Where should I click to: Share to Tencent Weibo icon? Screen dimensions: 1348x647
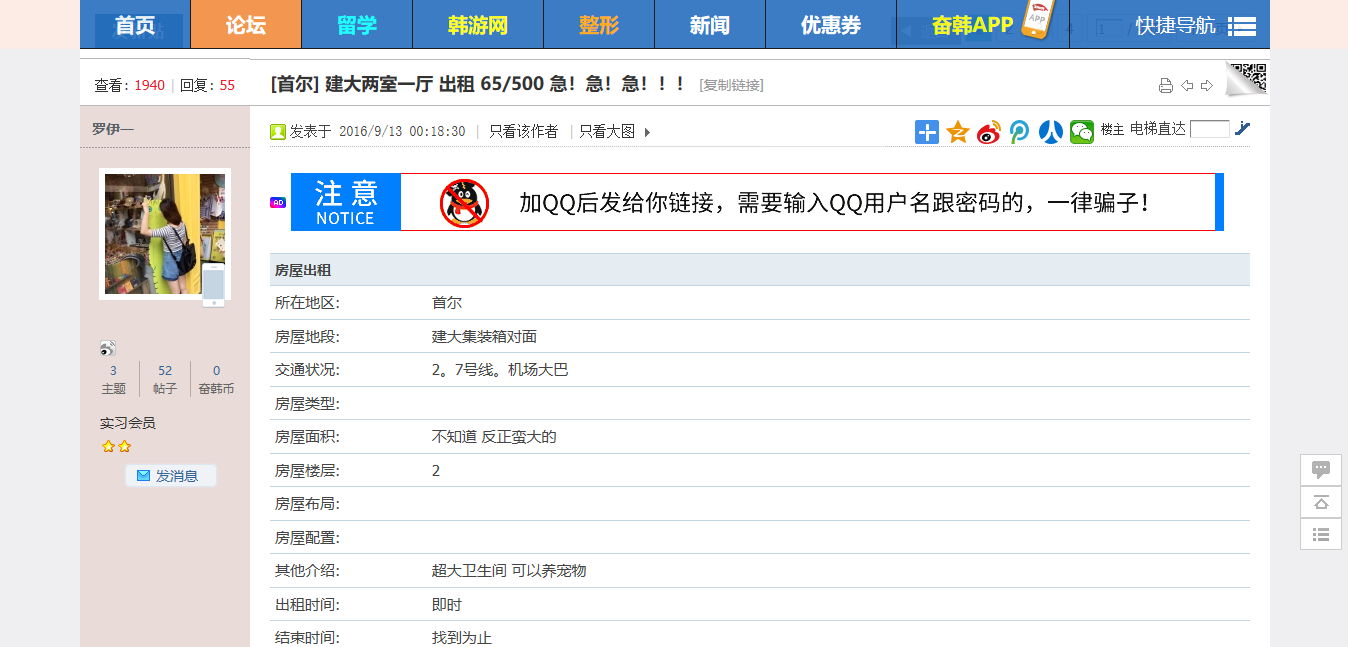pyautogui.click(x=1019, y=131)
